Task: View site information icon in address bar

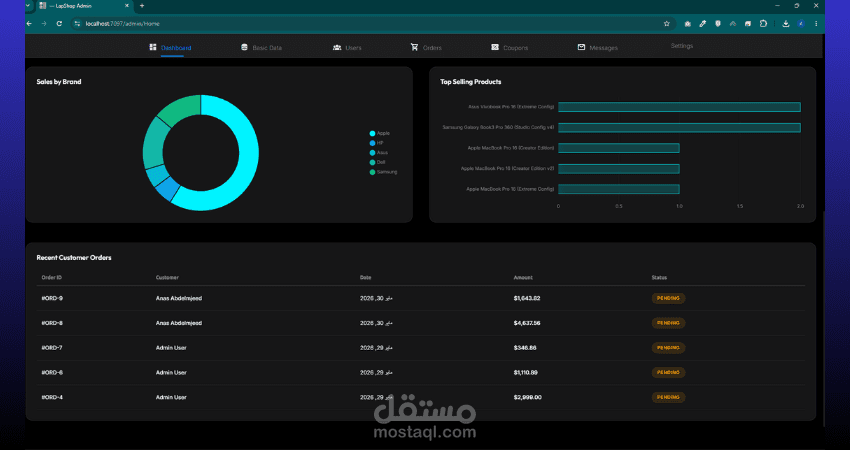Action: coord(77,24)
